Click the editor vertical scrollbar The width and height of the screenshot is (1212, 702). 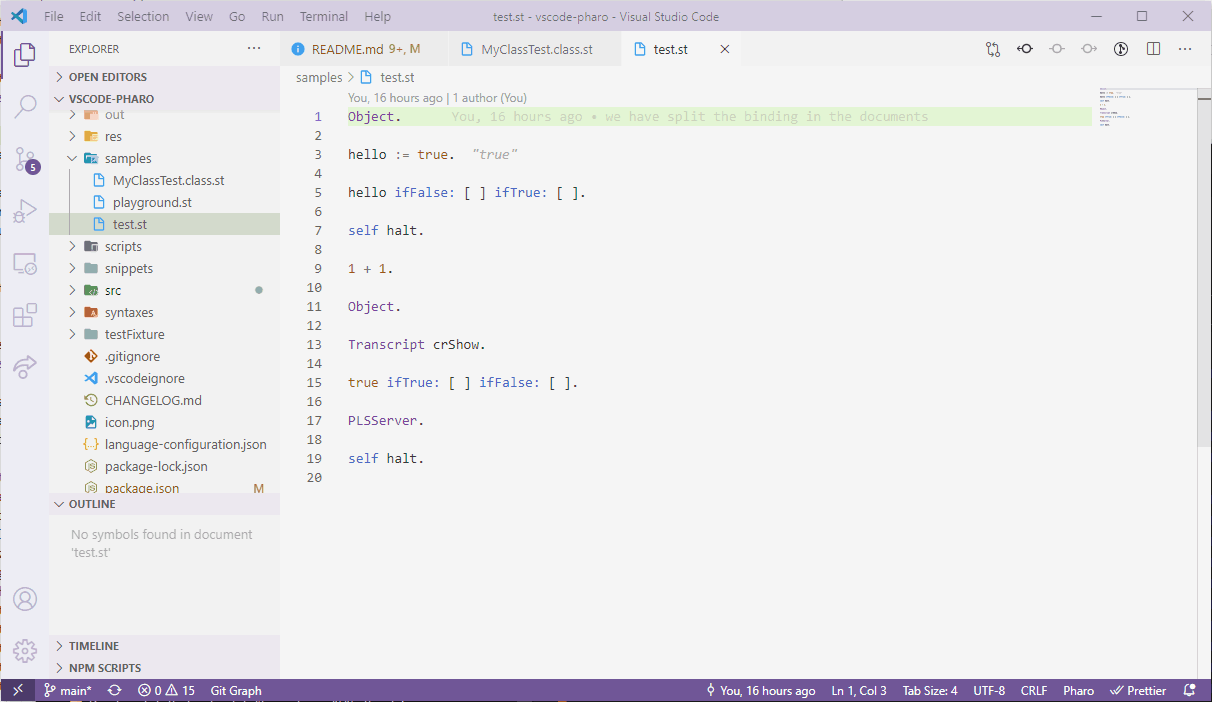pyautogui.click(x=1204, y=267)
